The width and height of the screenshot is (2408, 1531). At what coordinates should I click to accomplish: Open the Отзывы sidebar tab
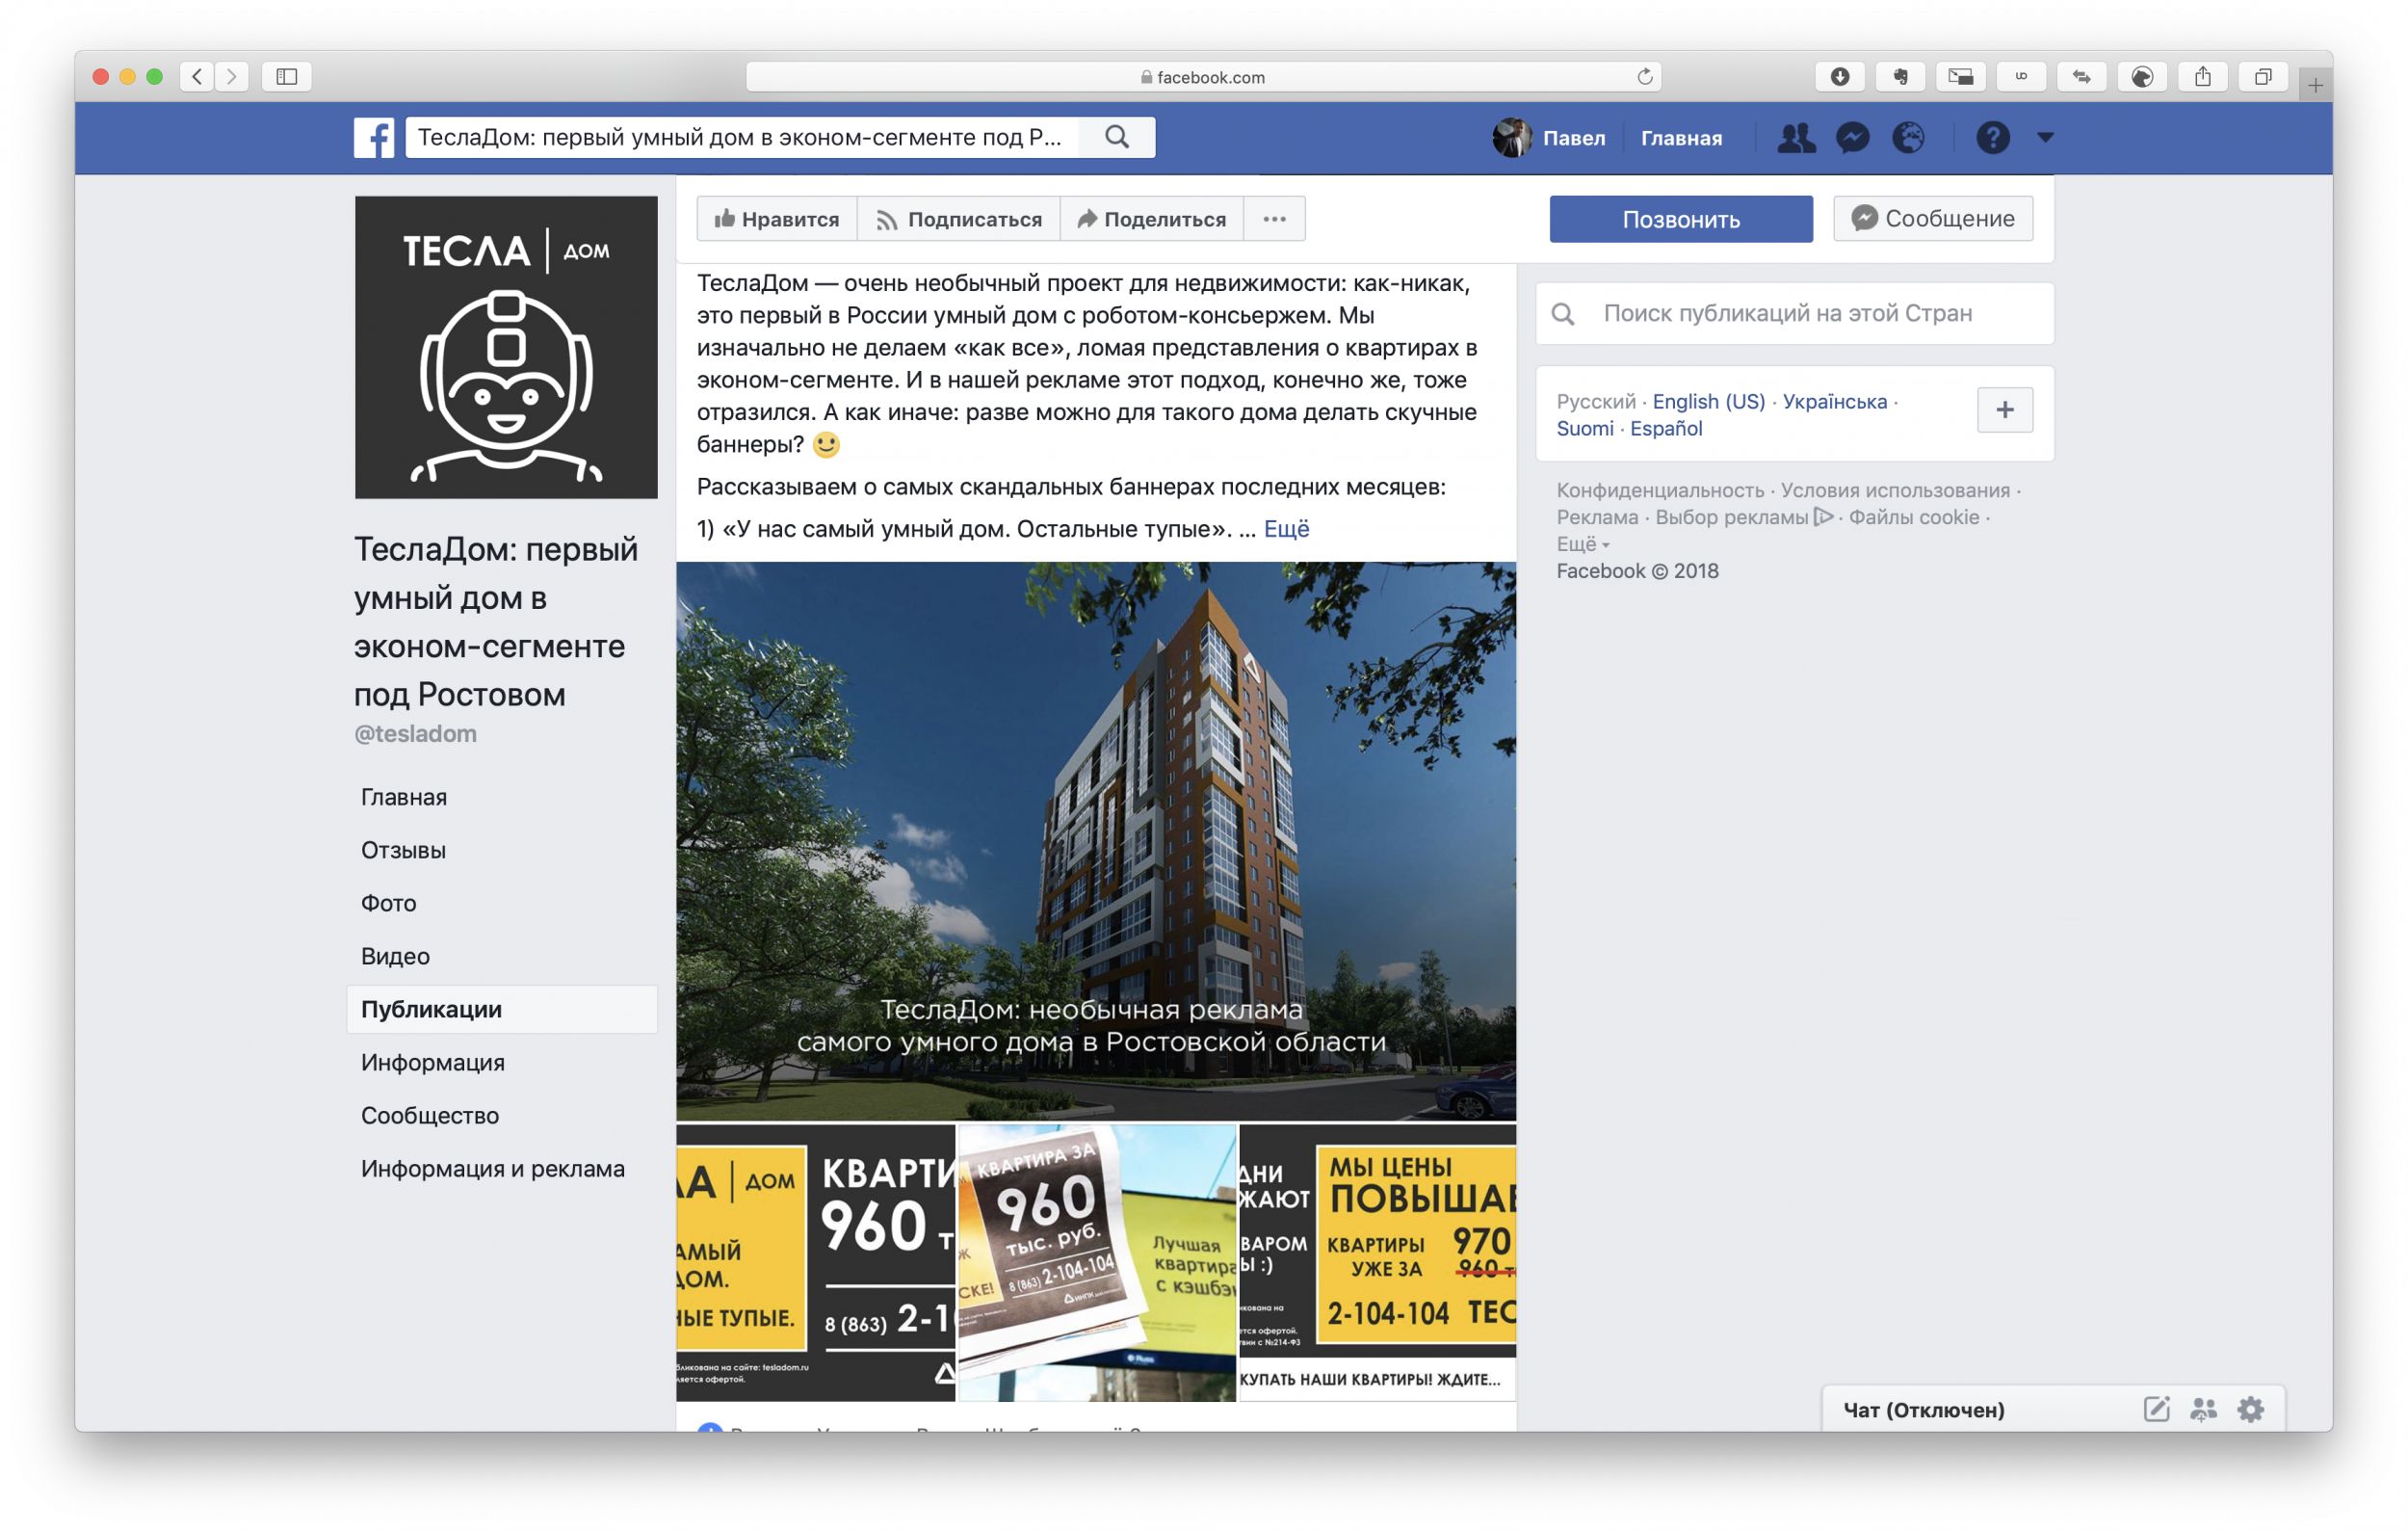[403, 850]
